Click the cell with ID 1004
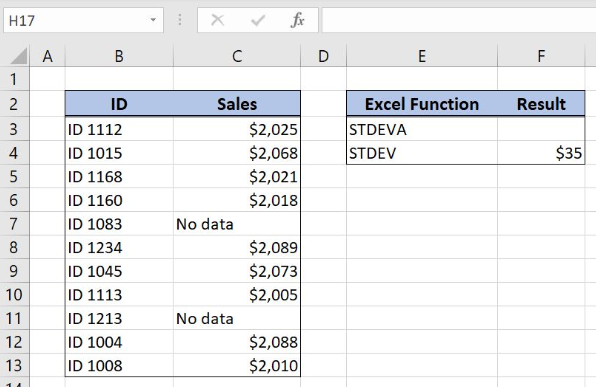This screenshot has width=596, height=387. [x=119, y=342]
